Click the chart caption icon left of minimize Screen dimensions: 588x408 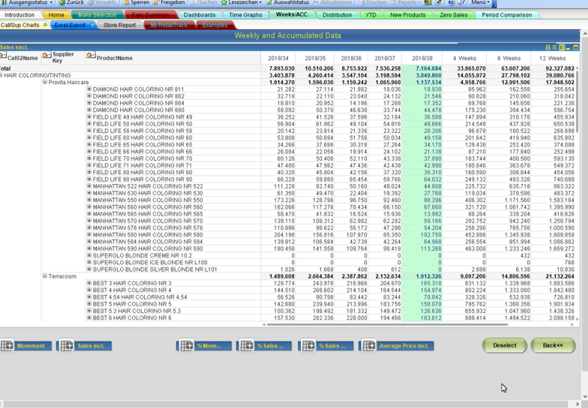pyautogui.click(x=562, y=47)
